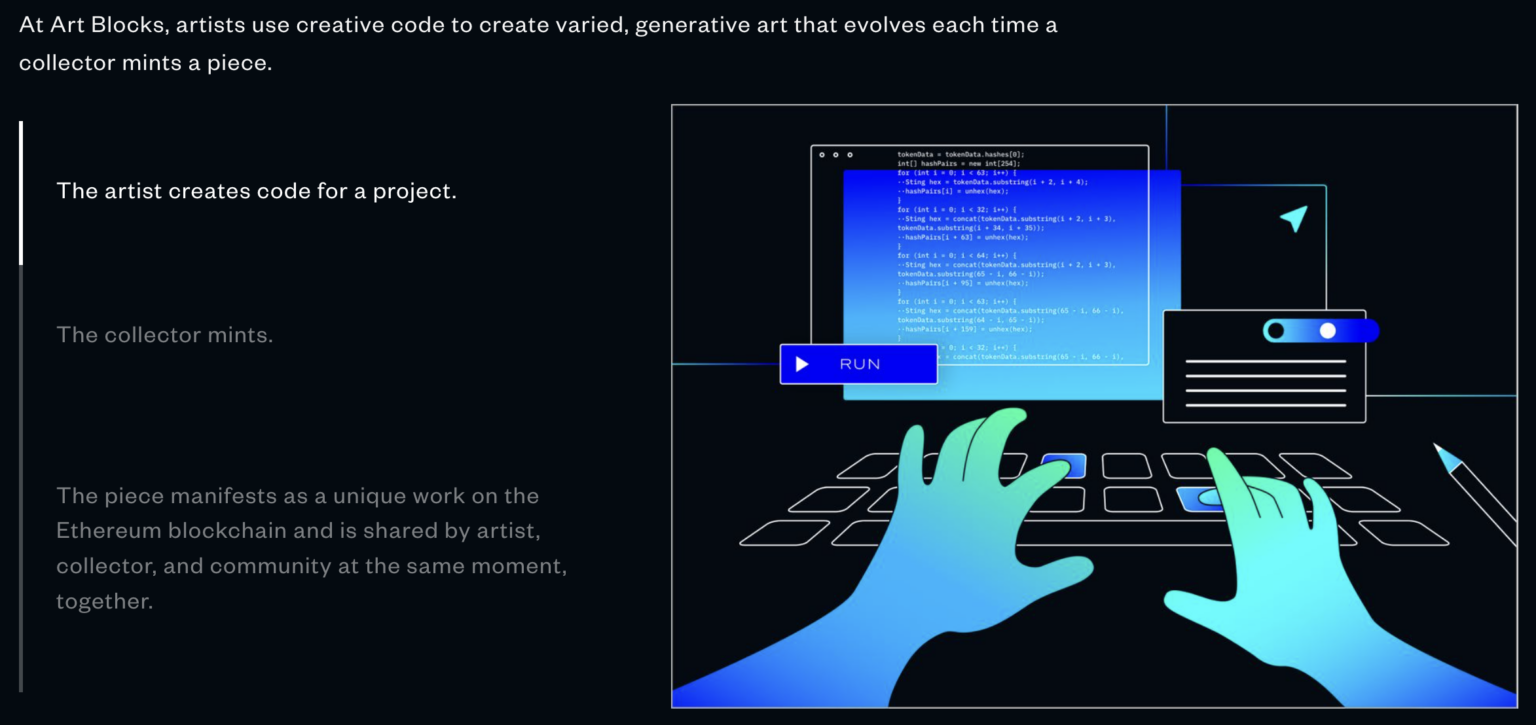This screenshot has height=725, width=1536.
Task: Click the play triangle inside the RUN button
Action: 800,364
